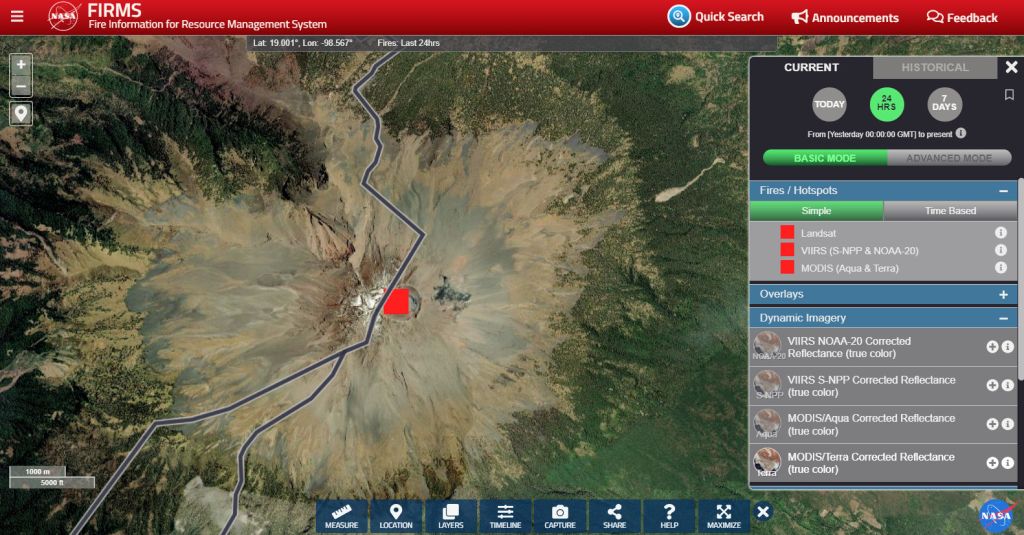Click the Measure tool icon
This screenshot has width=1024, height=535.
(342, 515)
